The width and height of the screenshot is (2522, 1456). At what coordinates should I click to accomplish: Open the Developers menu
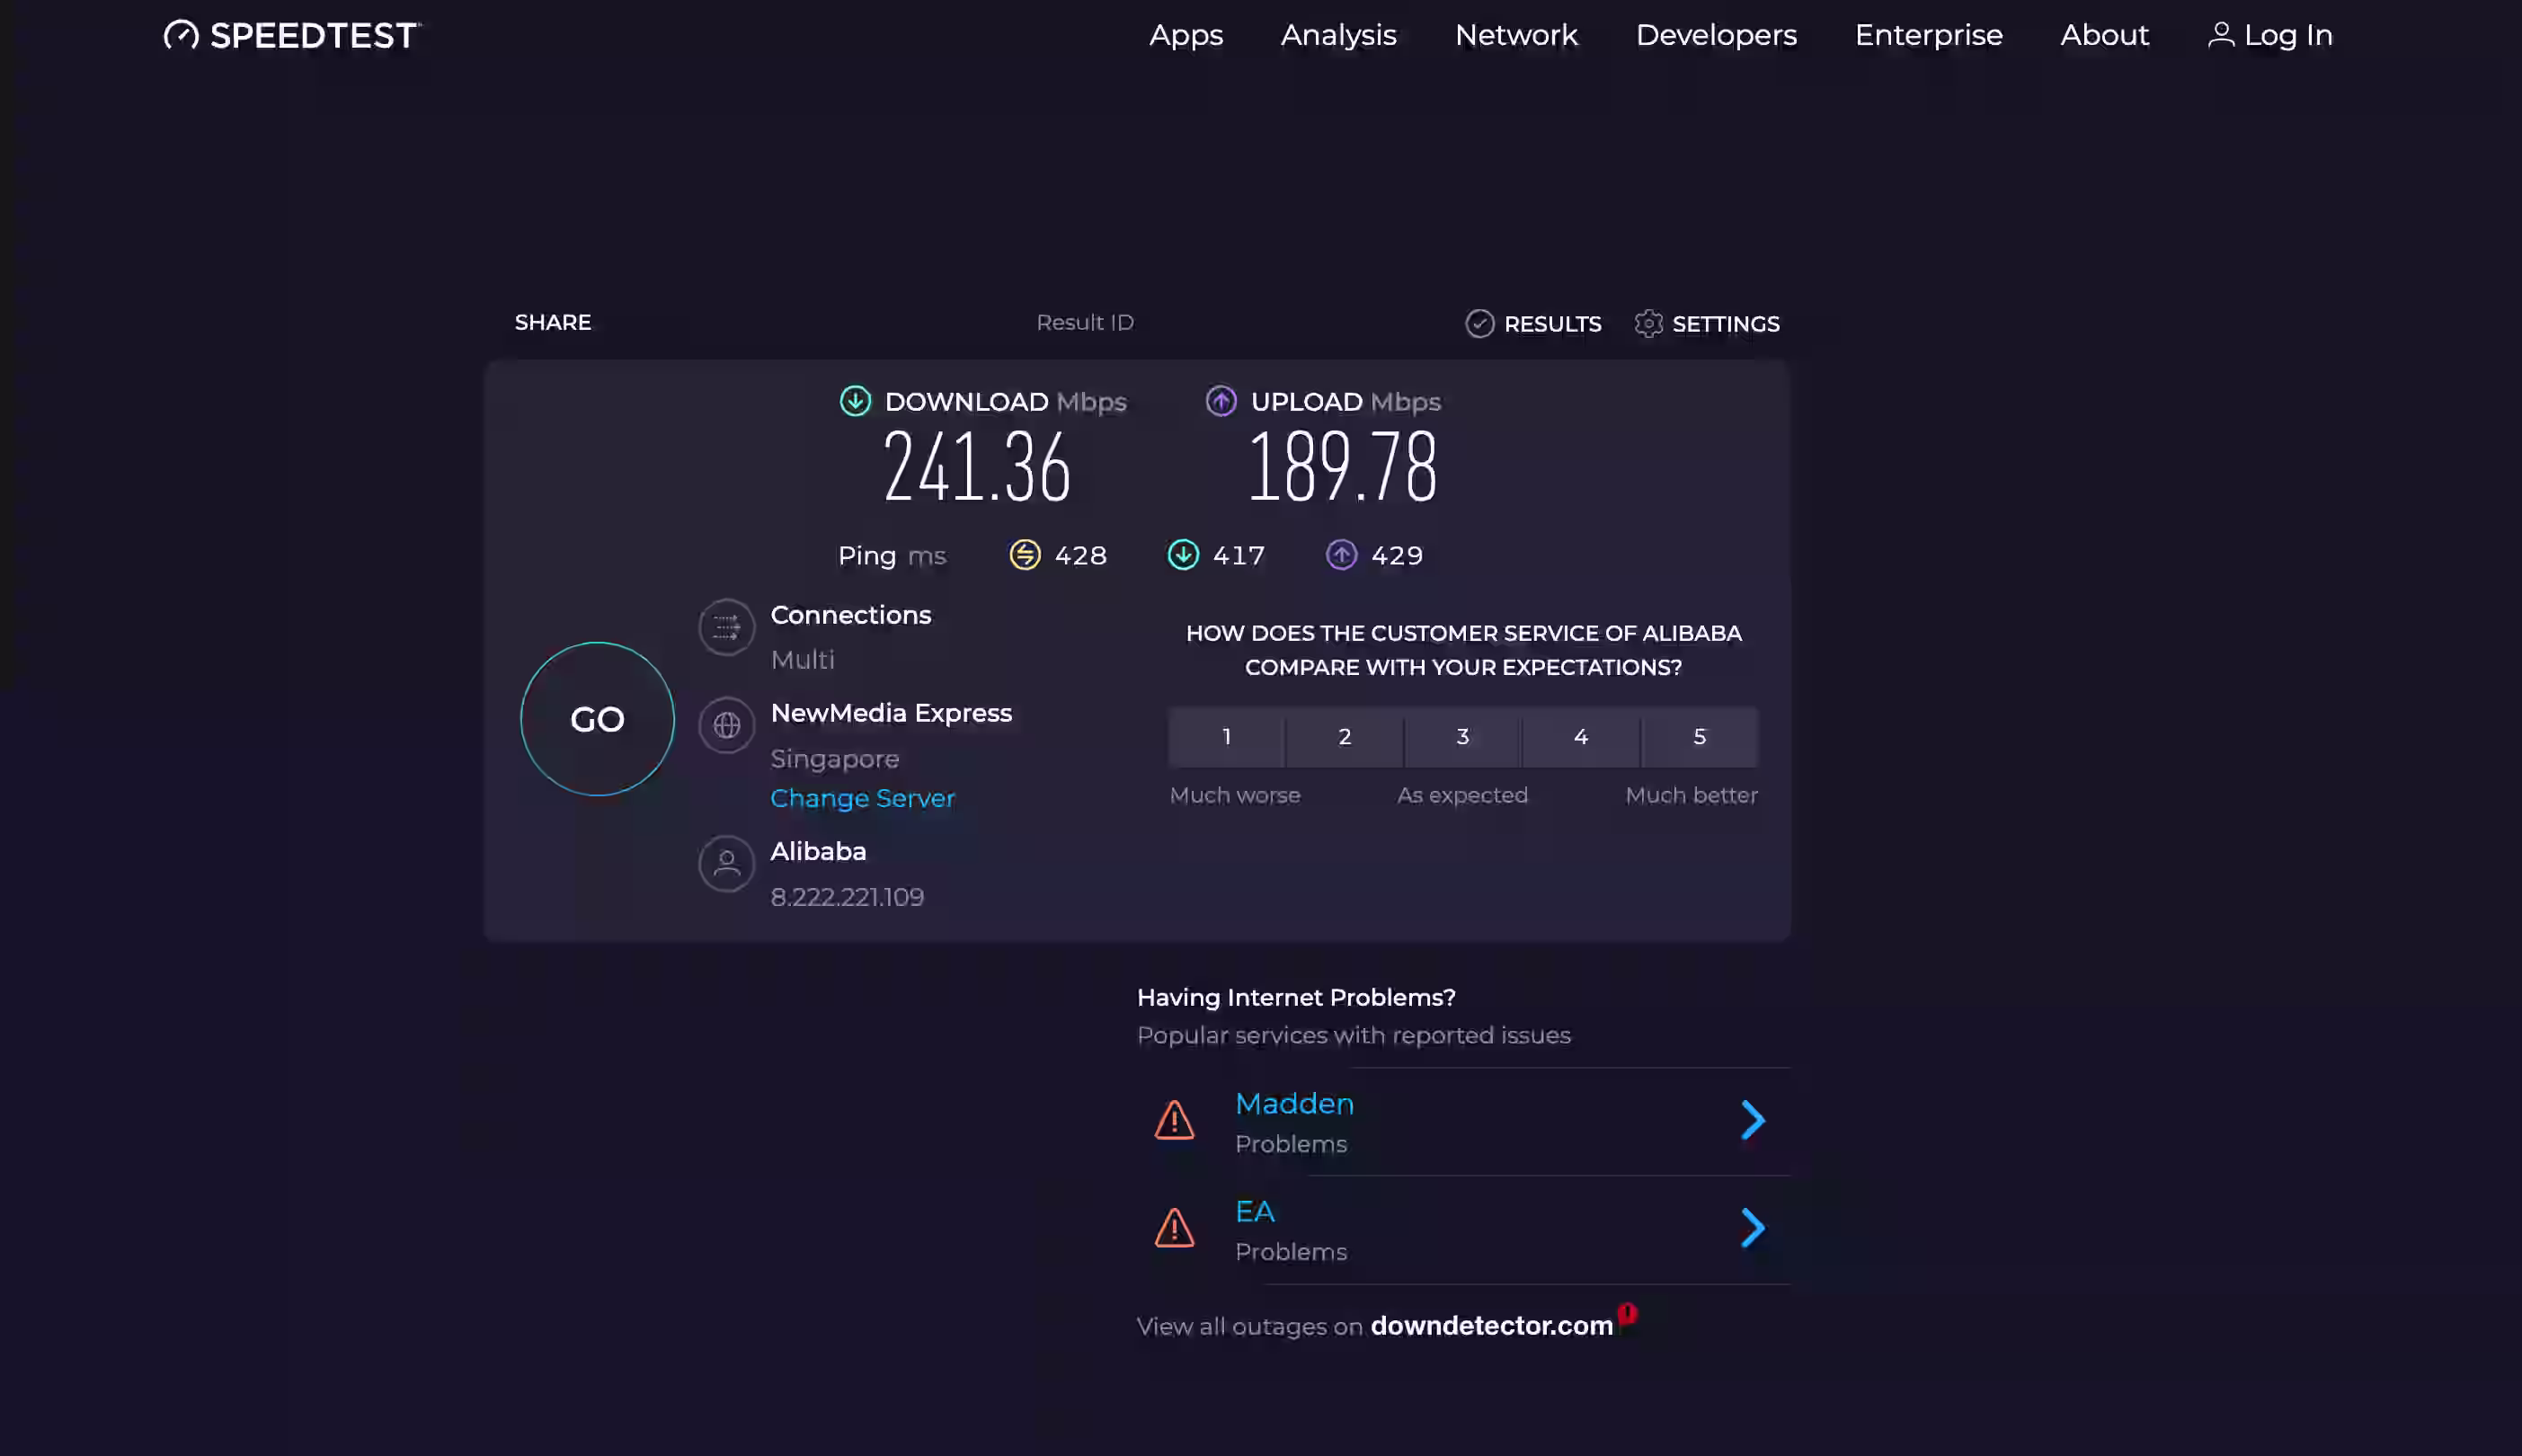(x=1716, y=35)
